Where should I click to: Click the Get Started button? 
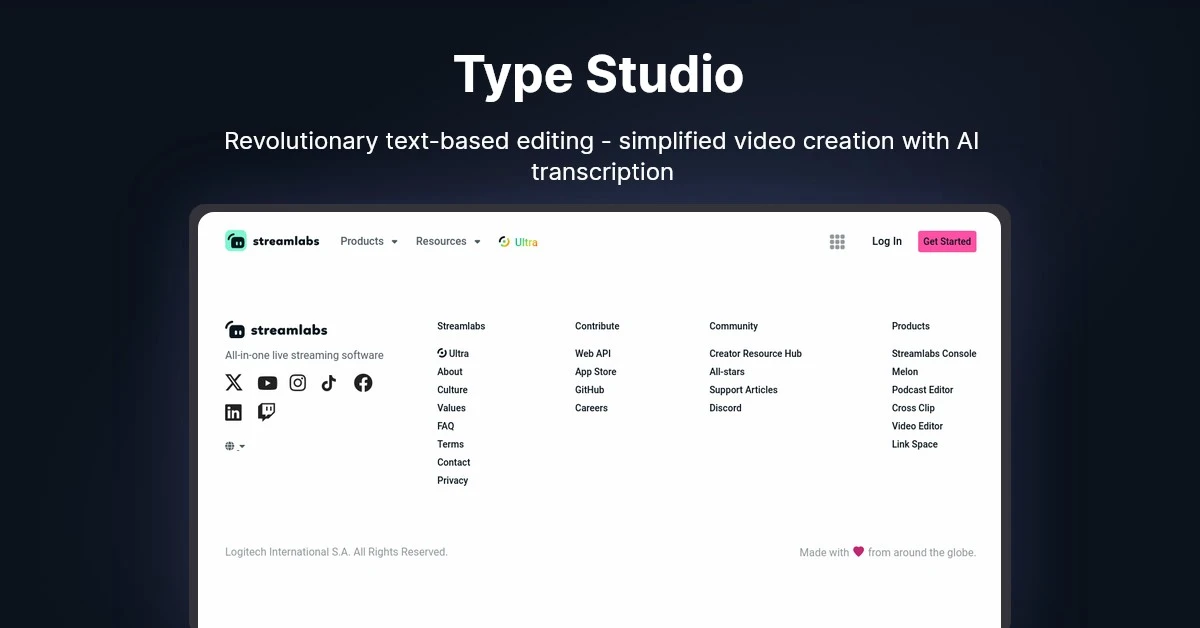[x=946, y=241]
